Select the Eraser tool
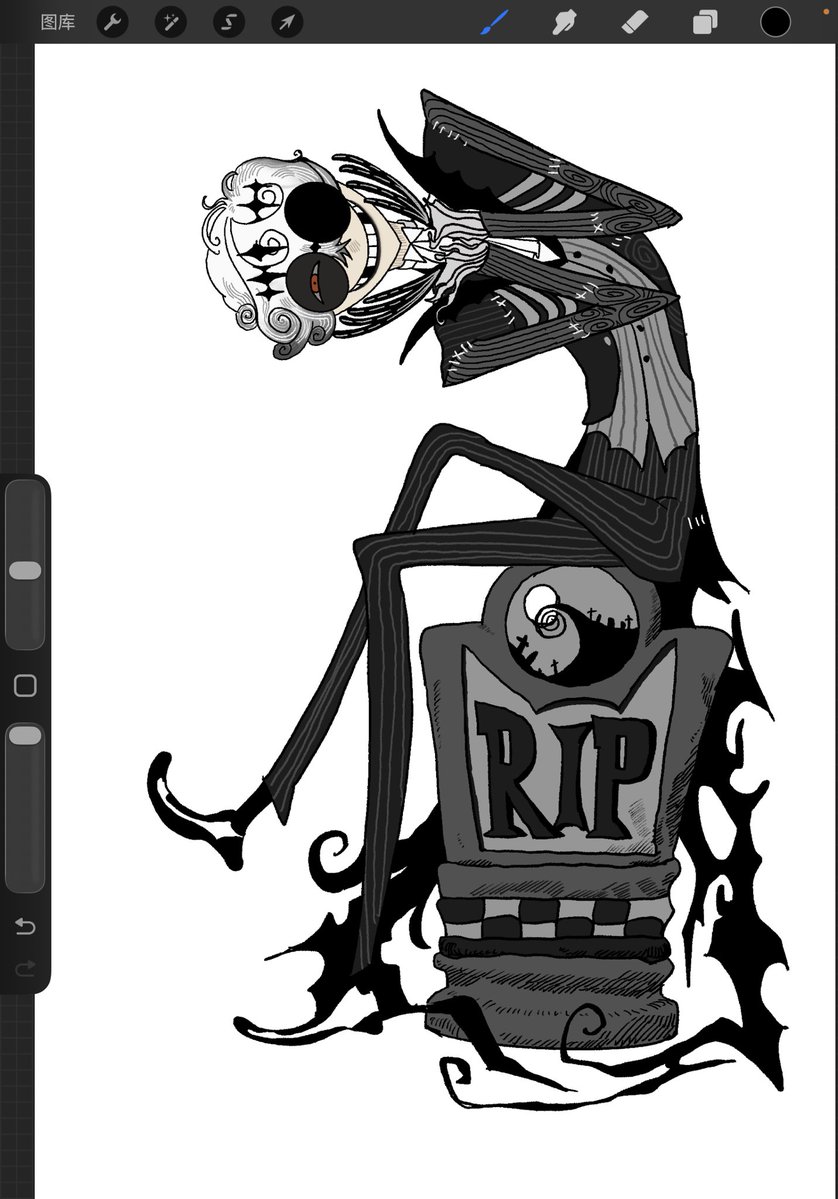This screenshot has height=1199, width=838. tap(635, 22)
